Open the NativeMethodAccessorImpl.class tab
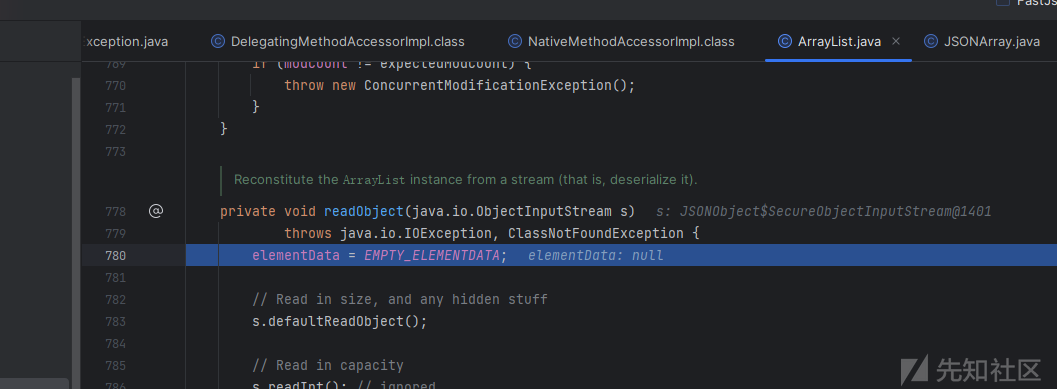The height and width of the screenshot is (389, 1057). 621,42
